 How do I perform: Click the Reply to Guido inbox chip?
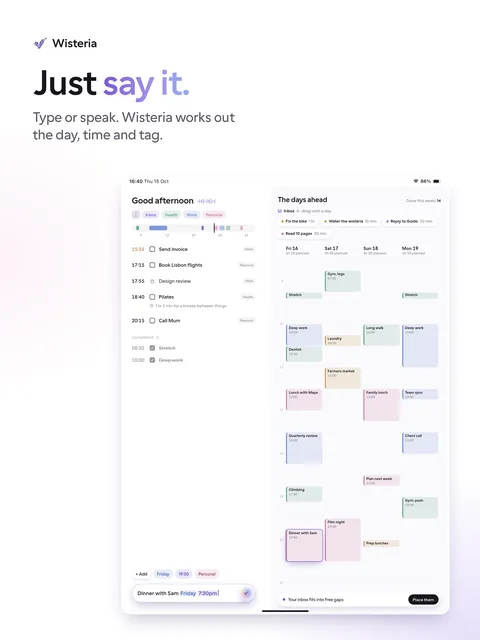tap(409, 221)
